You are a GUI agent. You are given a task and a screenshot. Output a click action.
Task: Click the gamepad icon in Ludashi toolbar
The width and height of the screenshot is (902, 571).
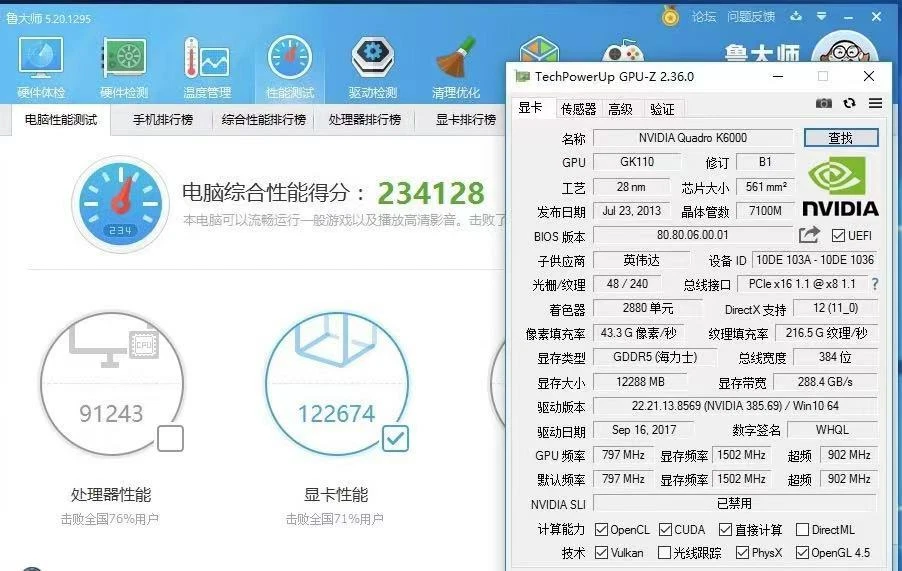pos(622,51)
